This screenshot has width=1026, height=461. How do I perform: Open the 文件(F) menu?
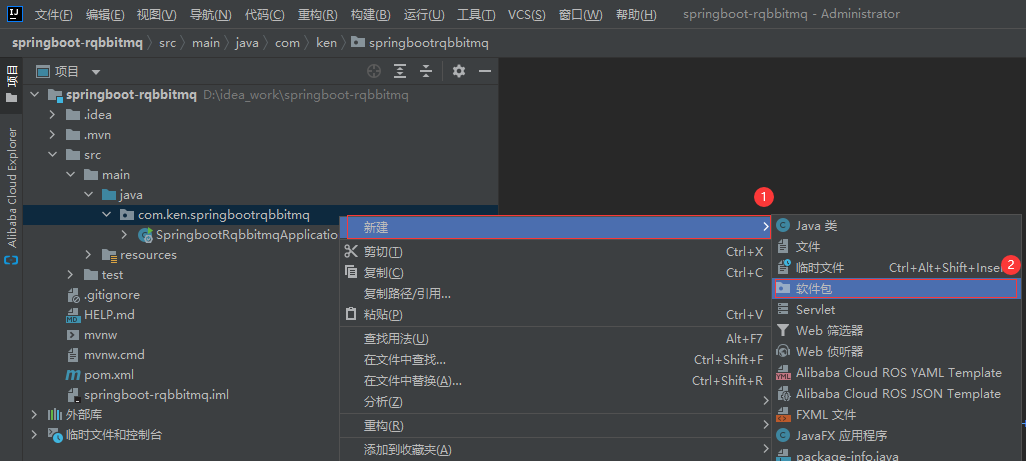(x=54, y=14)
